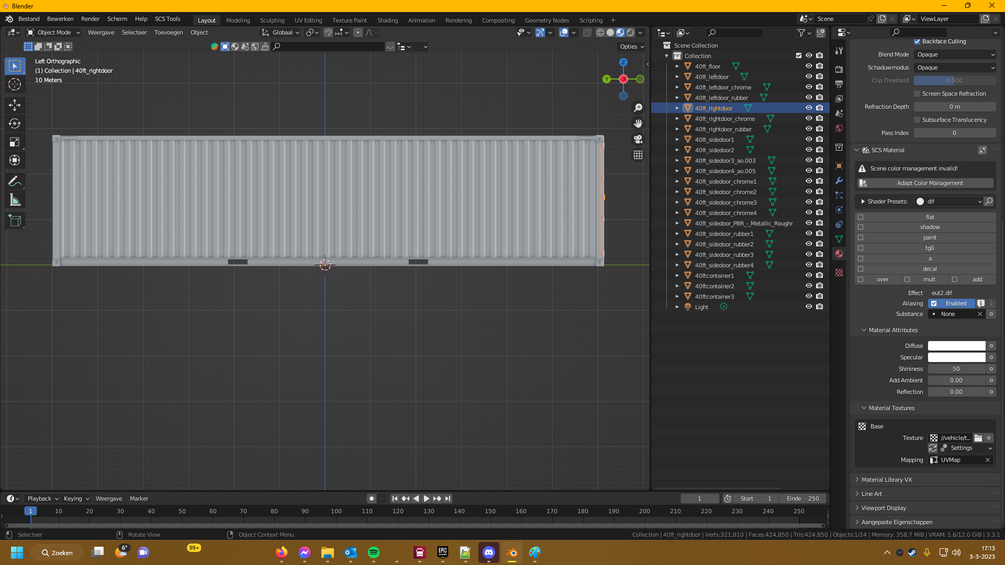Open the Schaduwmodus dropdown

pyautogui.click(x=954, y=67)
